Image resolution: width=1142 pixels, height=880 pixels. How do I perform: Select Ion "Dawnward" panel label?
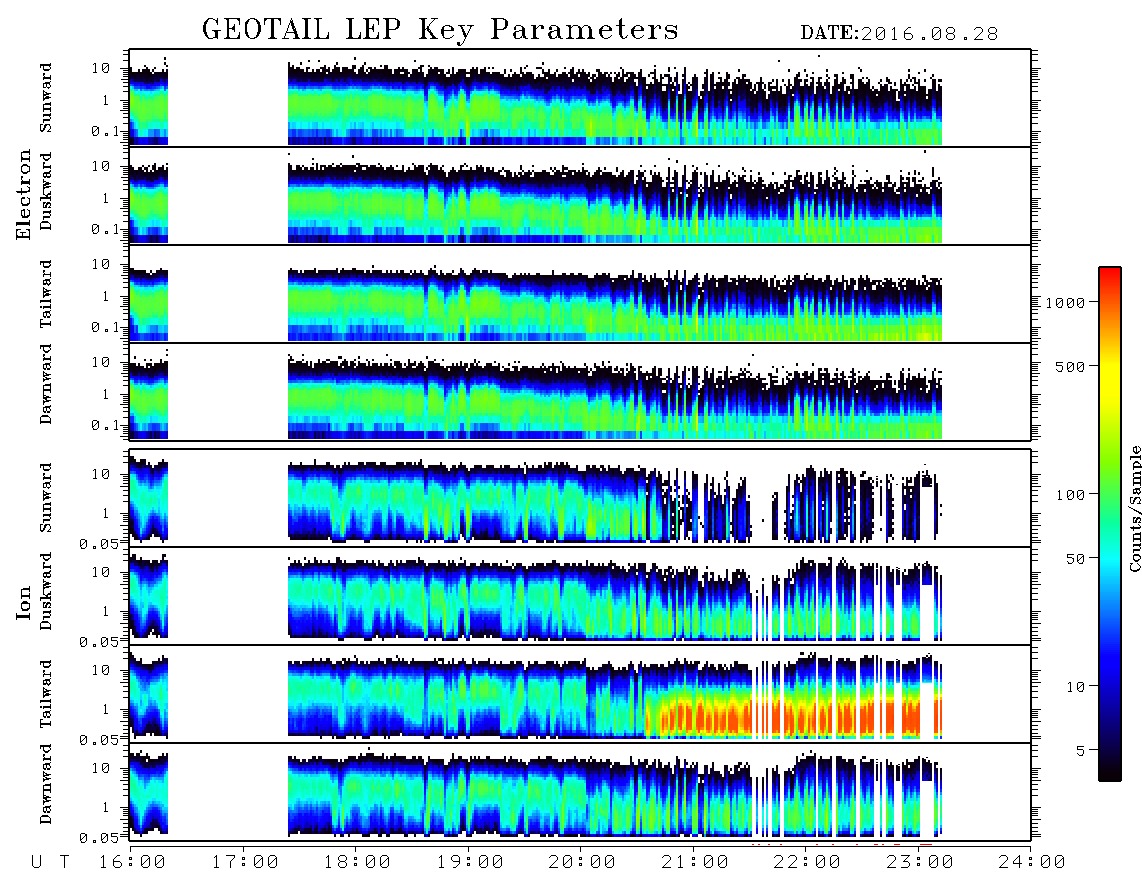46,784
